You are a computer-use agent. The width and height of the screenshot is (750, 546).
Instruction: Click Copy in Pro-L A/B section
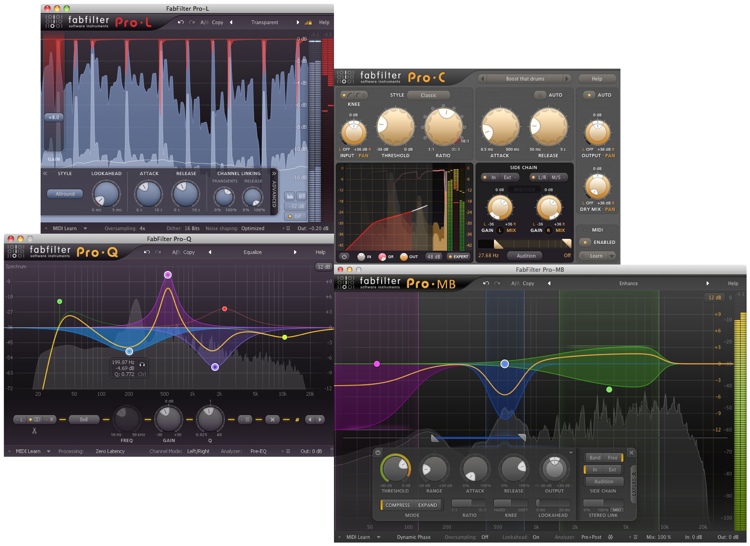click(x=217, y=22)
